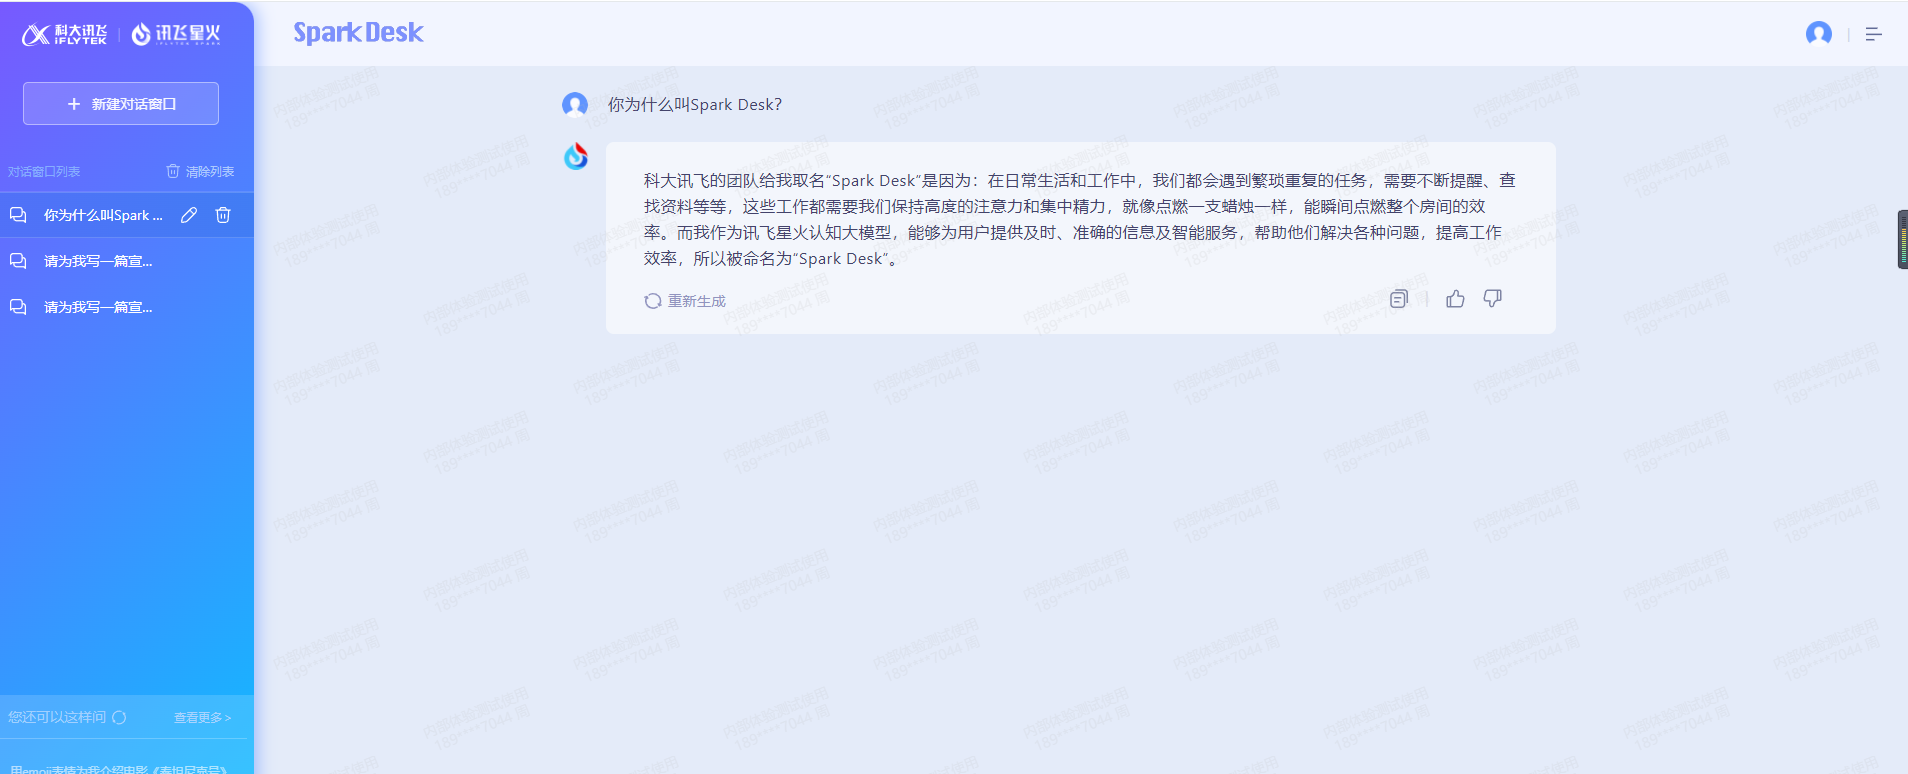1908x774 pixels.
Task: Expand 查看更多 suggested questions
Action: coord(202,717)
